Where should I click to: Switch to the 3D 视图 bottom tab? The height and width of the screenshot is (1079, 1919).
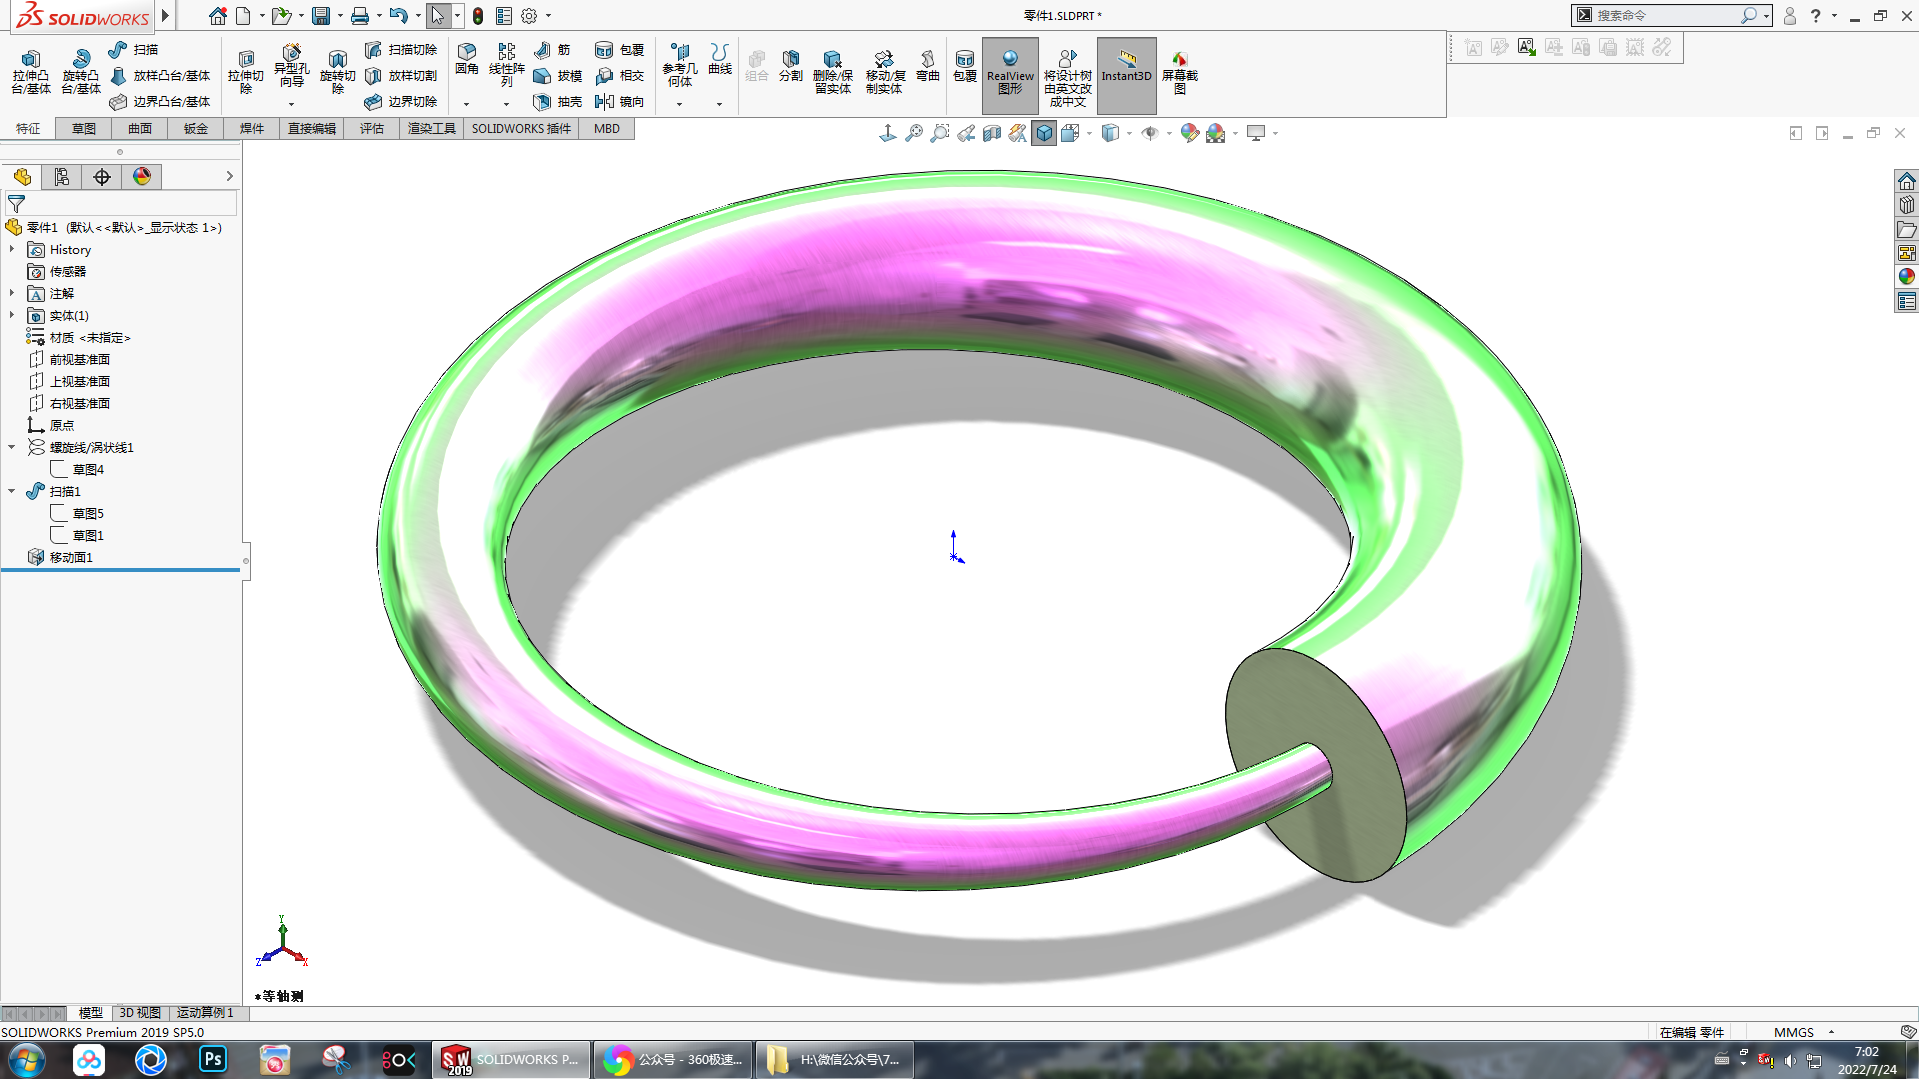(140, 1013)
